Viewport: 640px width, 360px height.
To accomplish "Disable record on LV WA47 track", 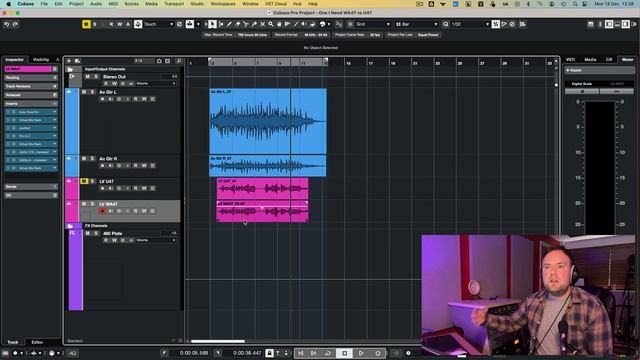I will (102, 211).
